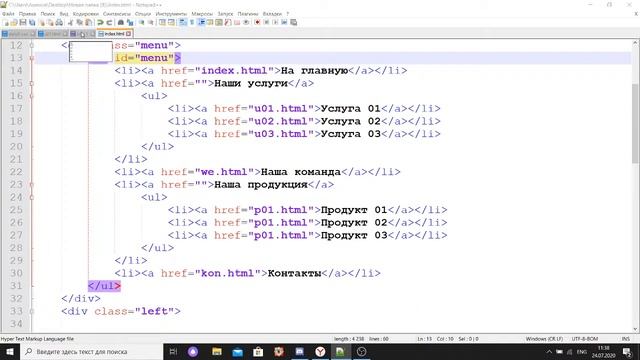Viewport: 640px width, 360px height.
Task: Collapse the fold marker at line 12
Action: coord(32,45)
